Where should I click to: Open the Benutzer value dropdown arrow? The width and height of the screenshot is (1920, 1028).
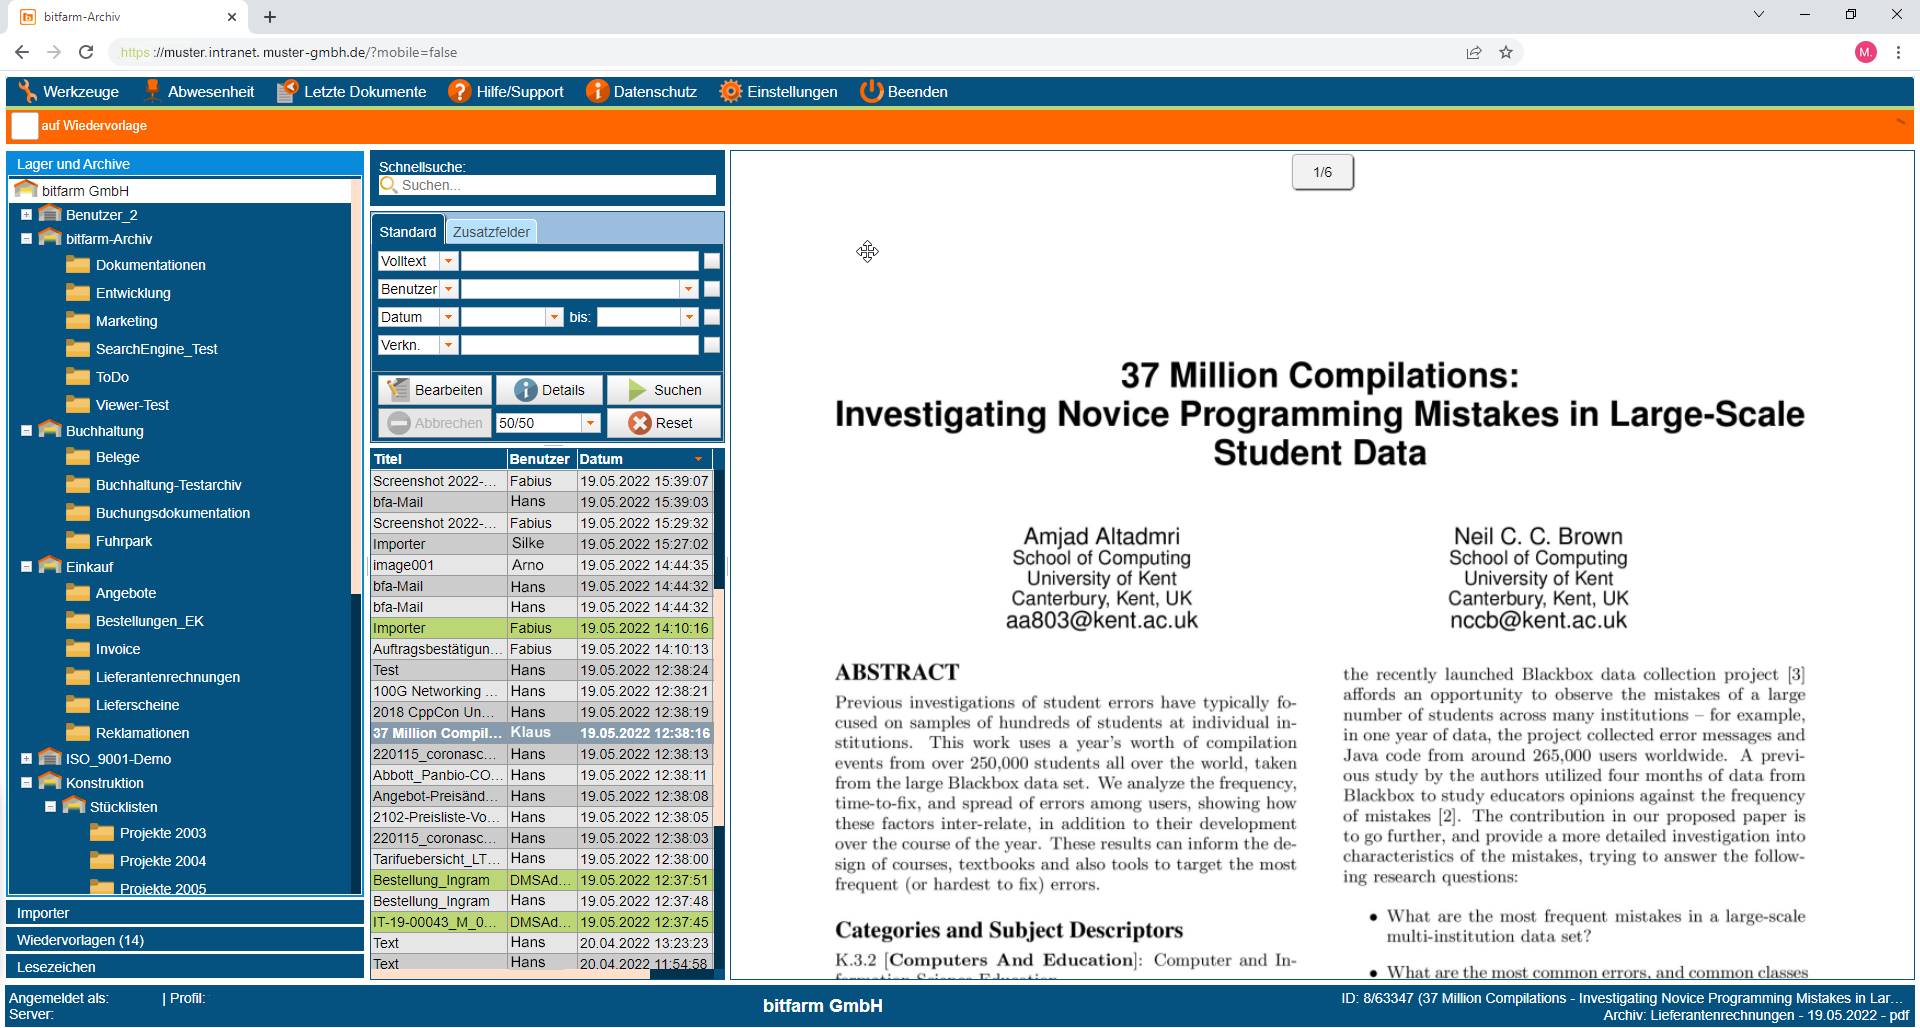[x=688, y=289]
